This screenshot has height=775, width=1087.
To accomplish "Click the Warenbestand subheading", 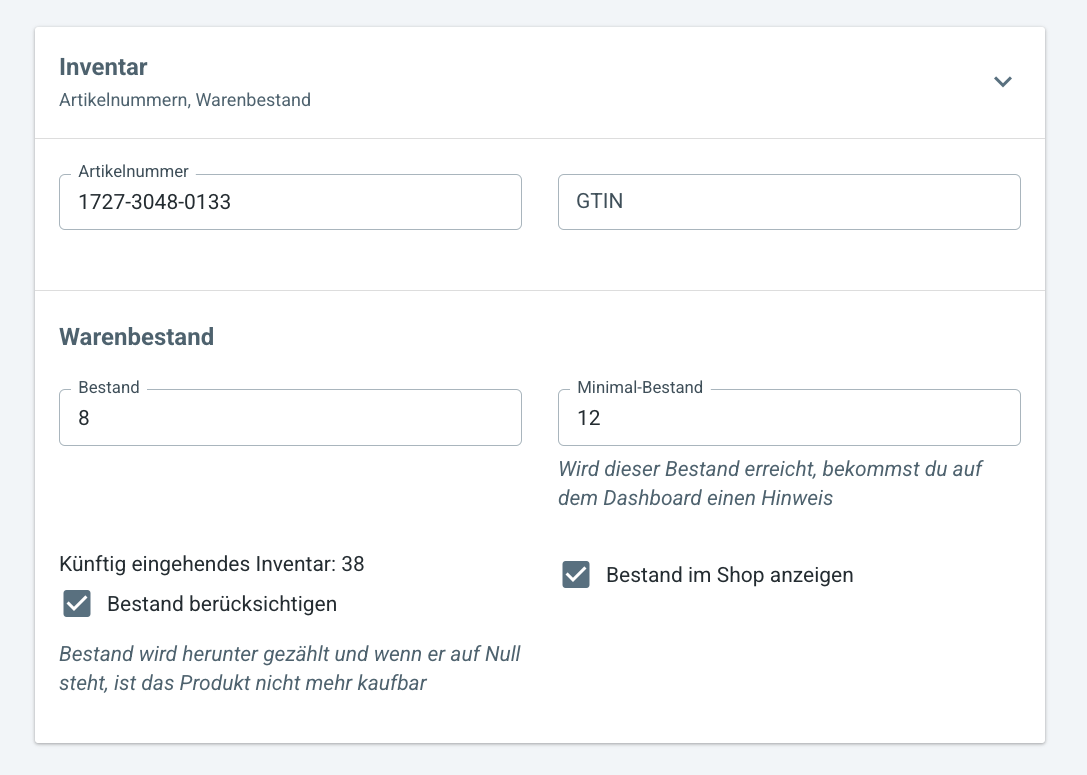I will 137,337.
